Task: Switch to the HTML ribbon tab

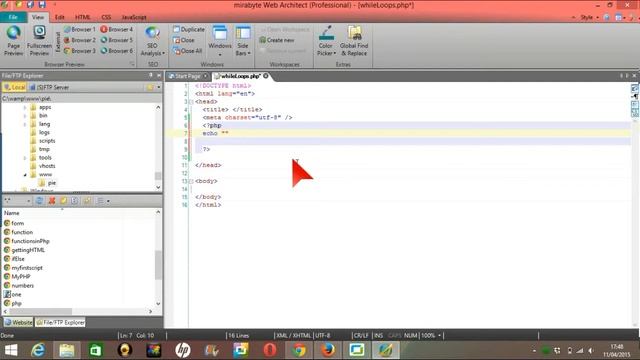Action: [x=82, y=17]
